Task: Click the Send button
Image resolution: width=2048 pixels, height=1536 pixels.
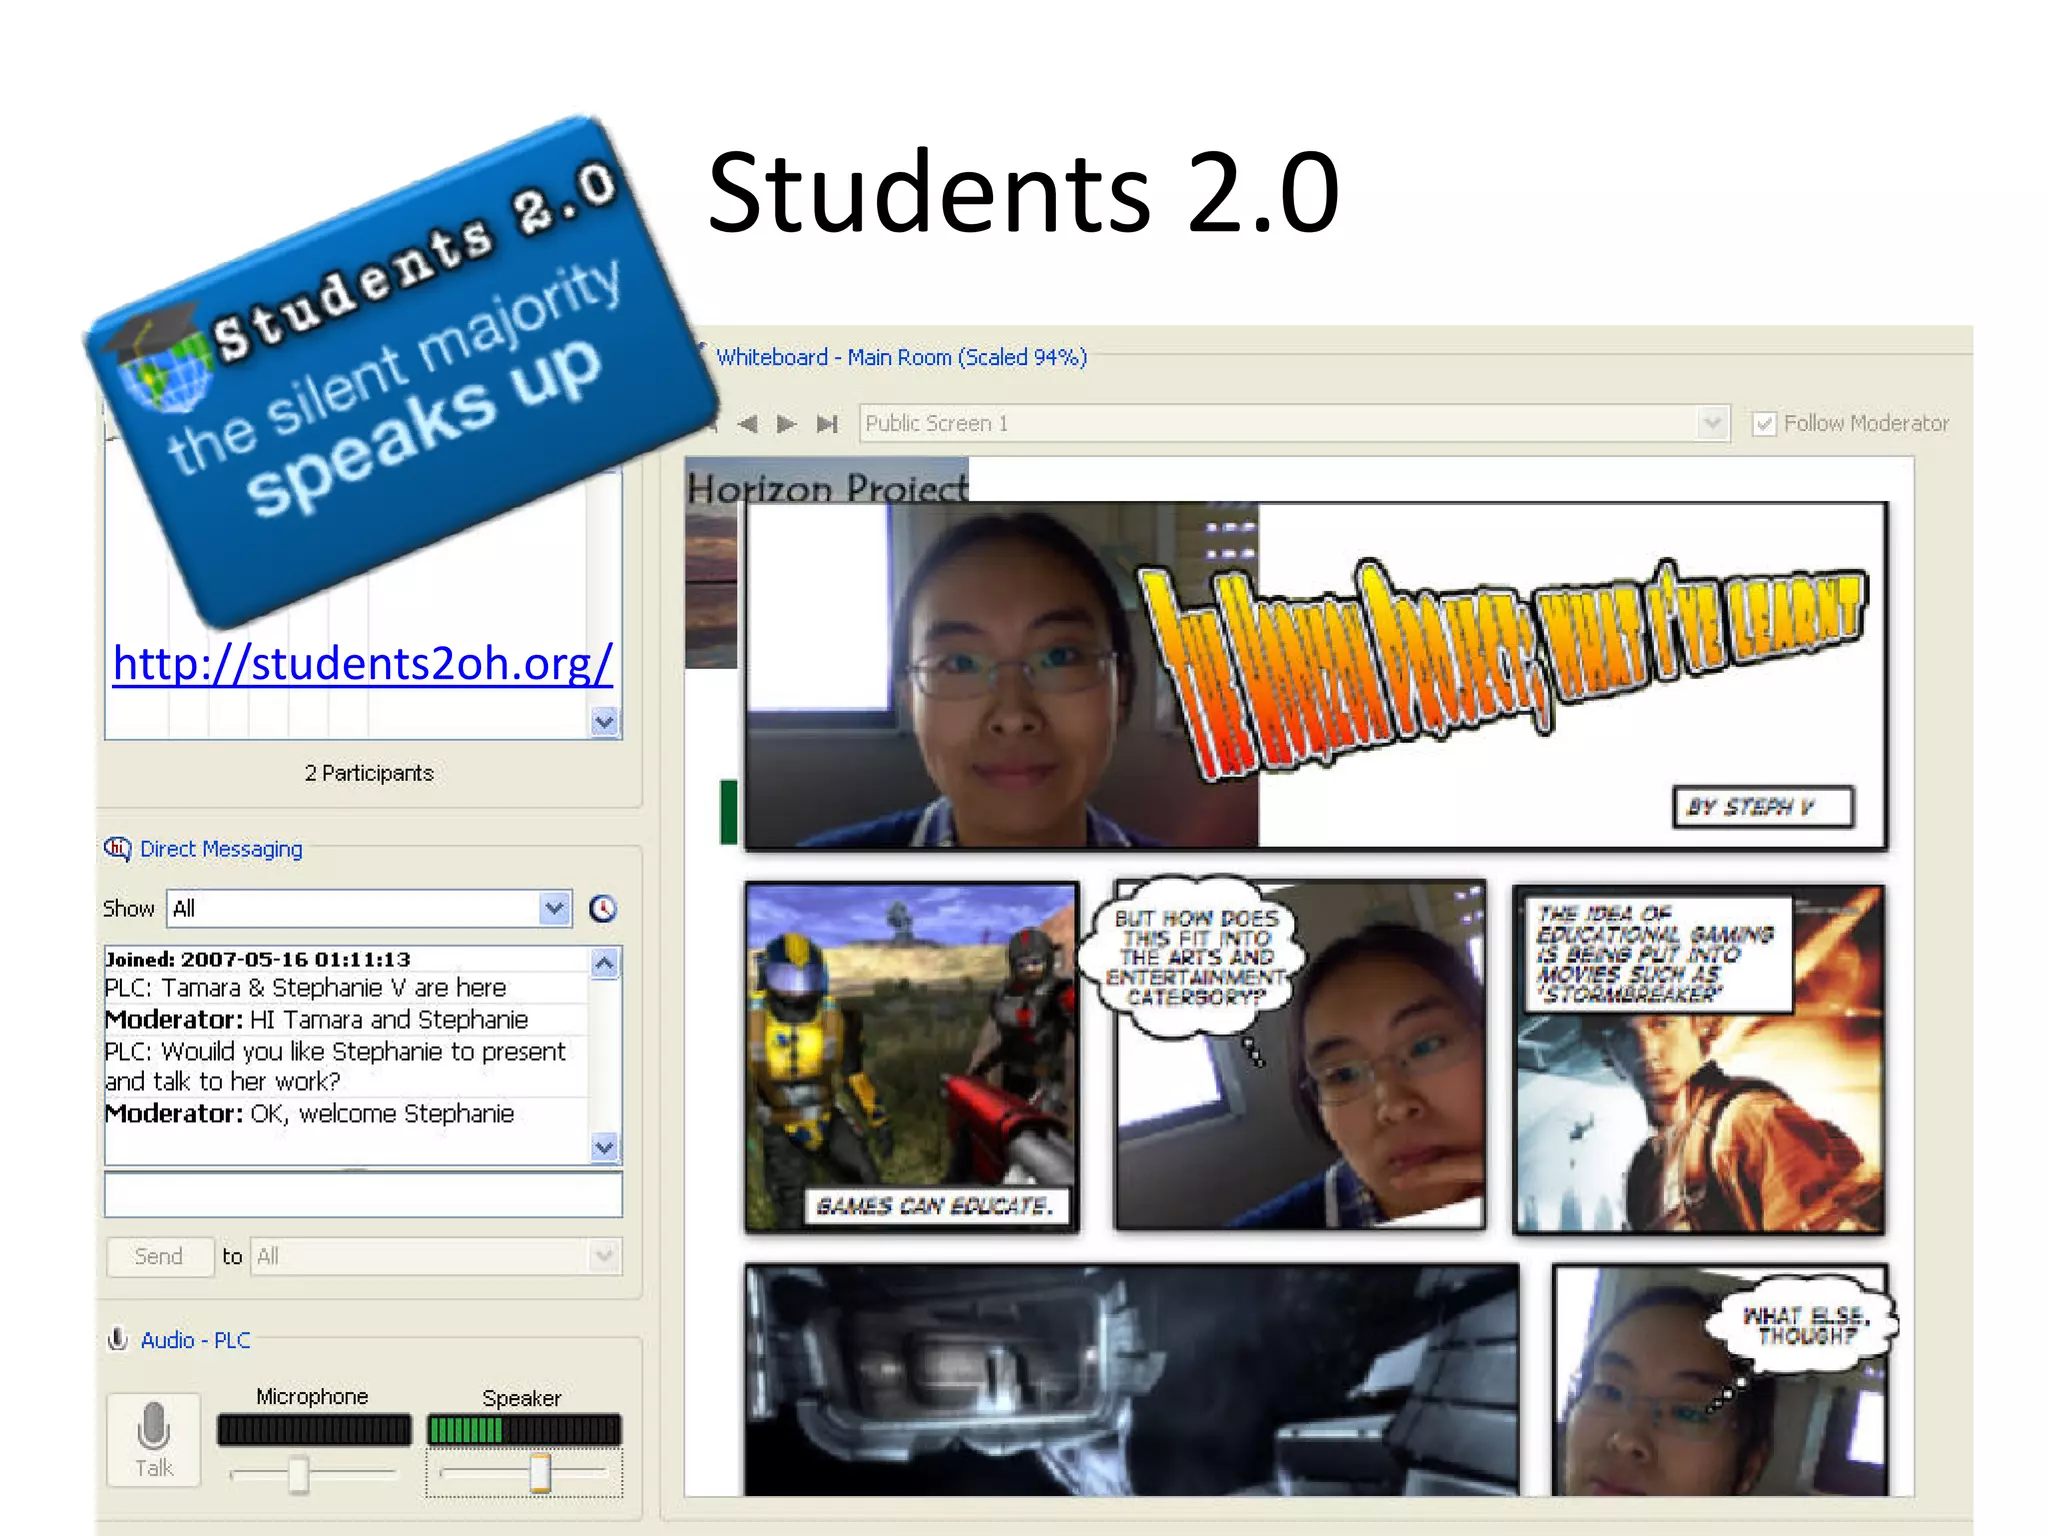Action: [x=159, y=1257]
